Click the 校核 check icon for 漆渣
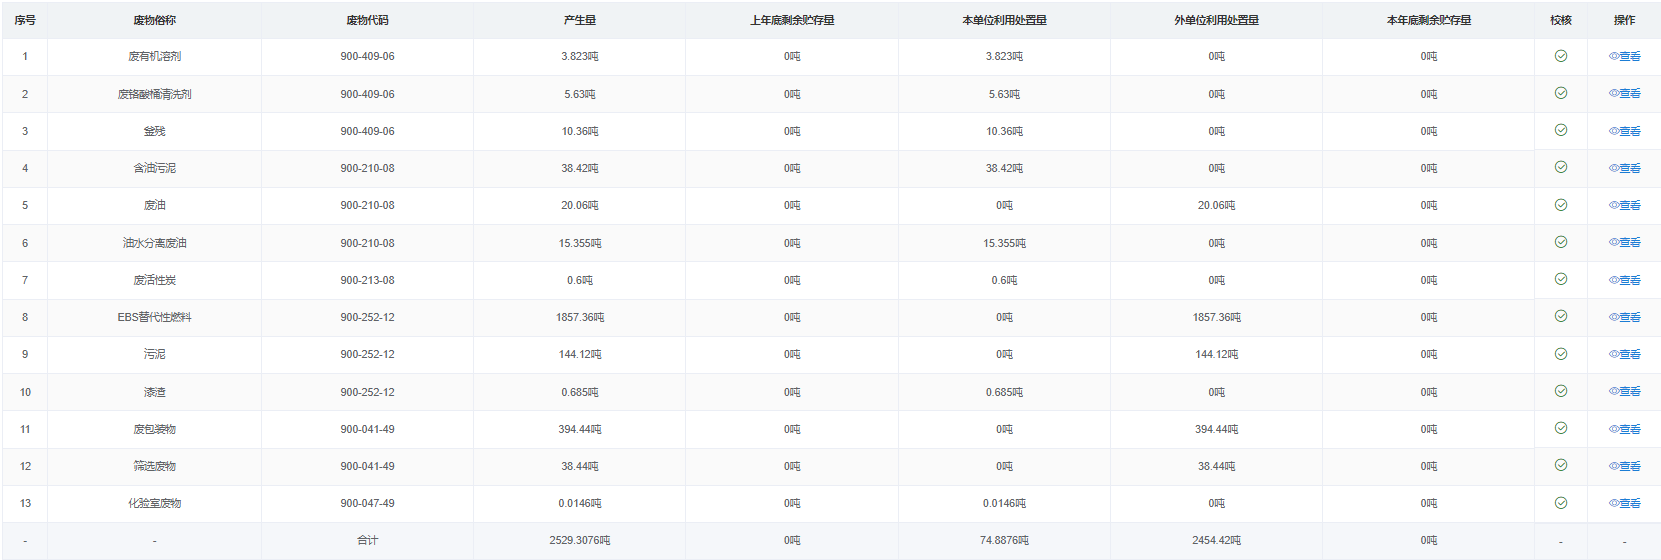1661x560 pixels. (x=1560, y=391)
